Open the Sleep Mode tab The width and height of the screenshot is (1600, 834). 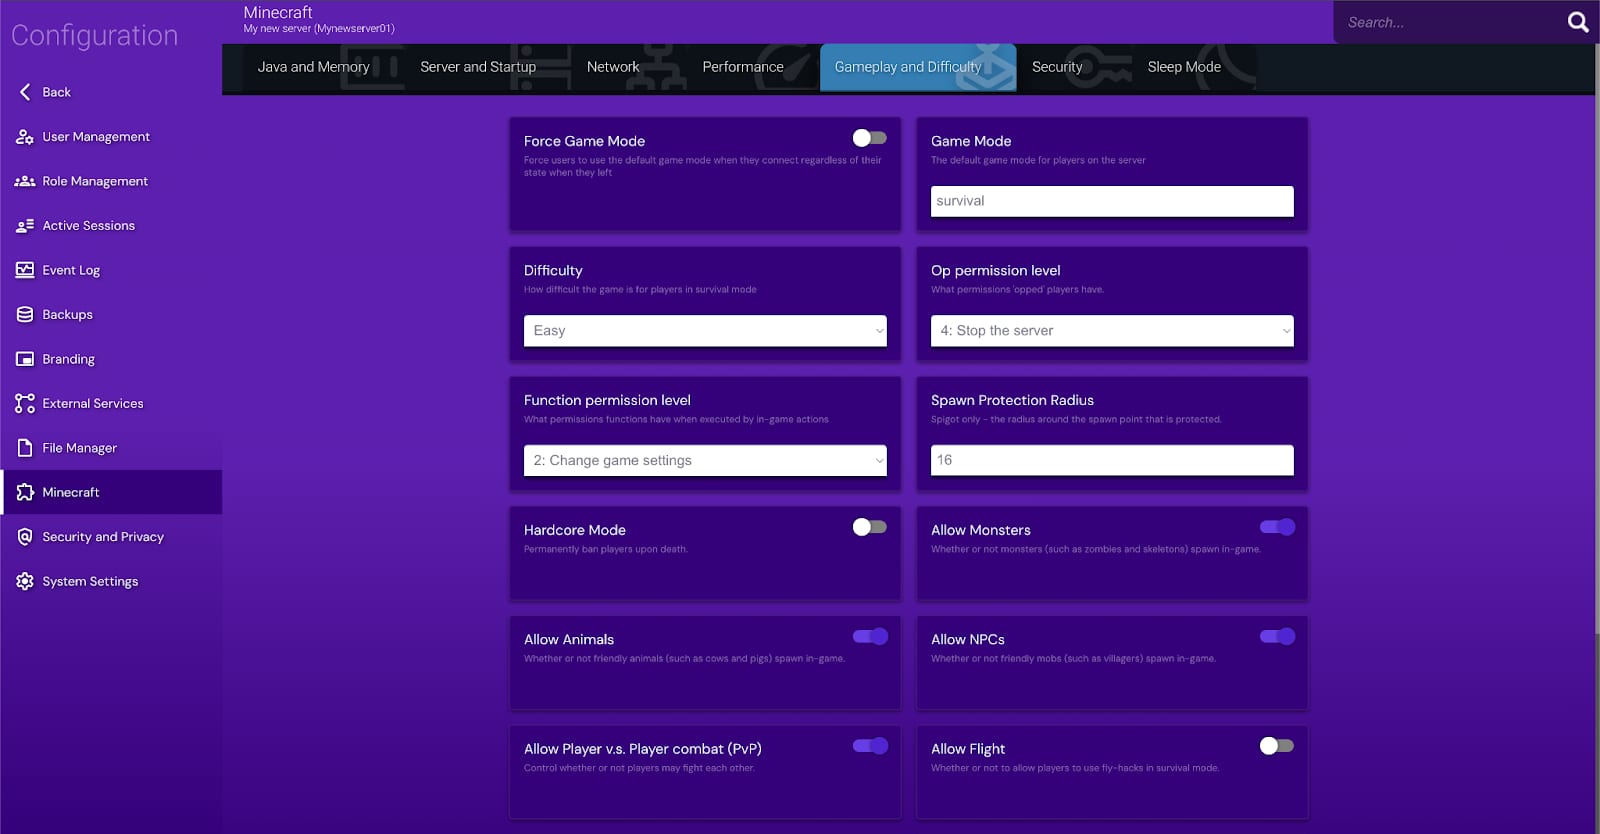(1184, 67)
